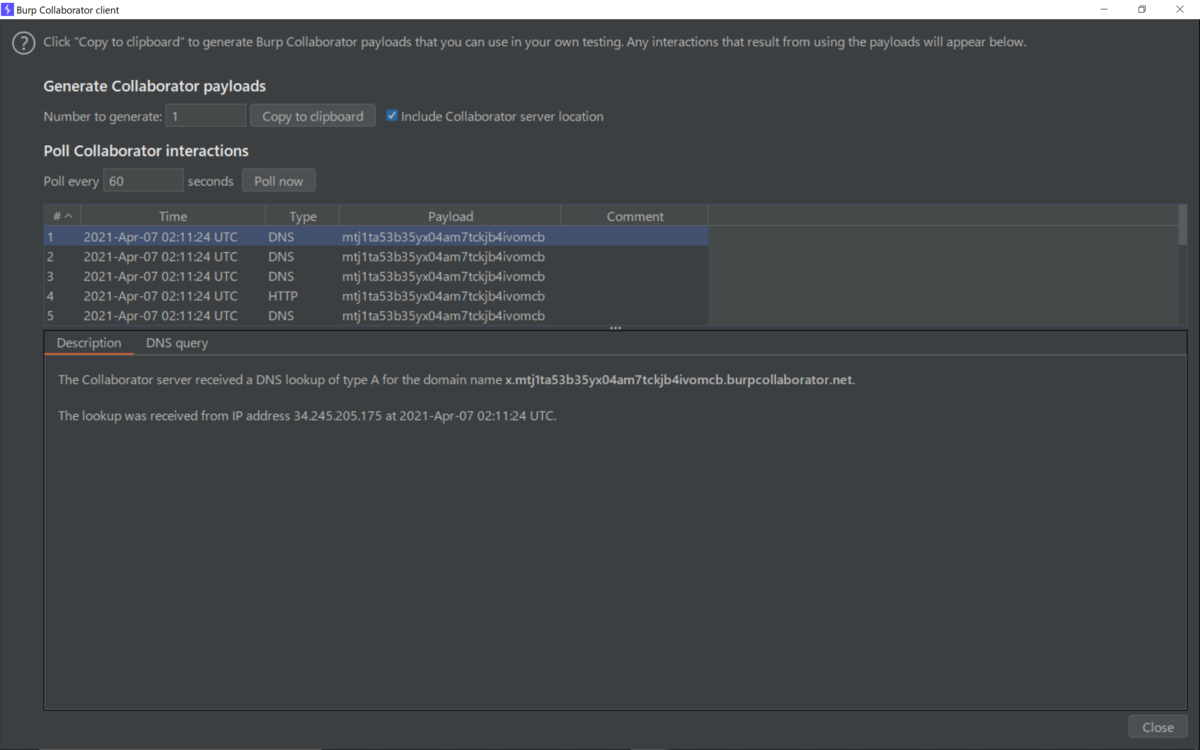Click the split pane divider dots handle
Screen dimensions: 1200x750
click(x=615, y=328)
